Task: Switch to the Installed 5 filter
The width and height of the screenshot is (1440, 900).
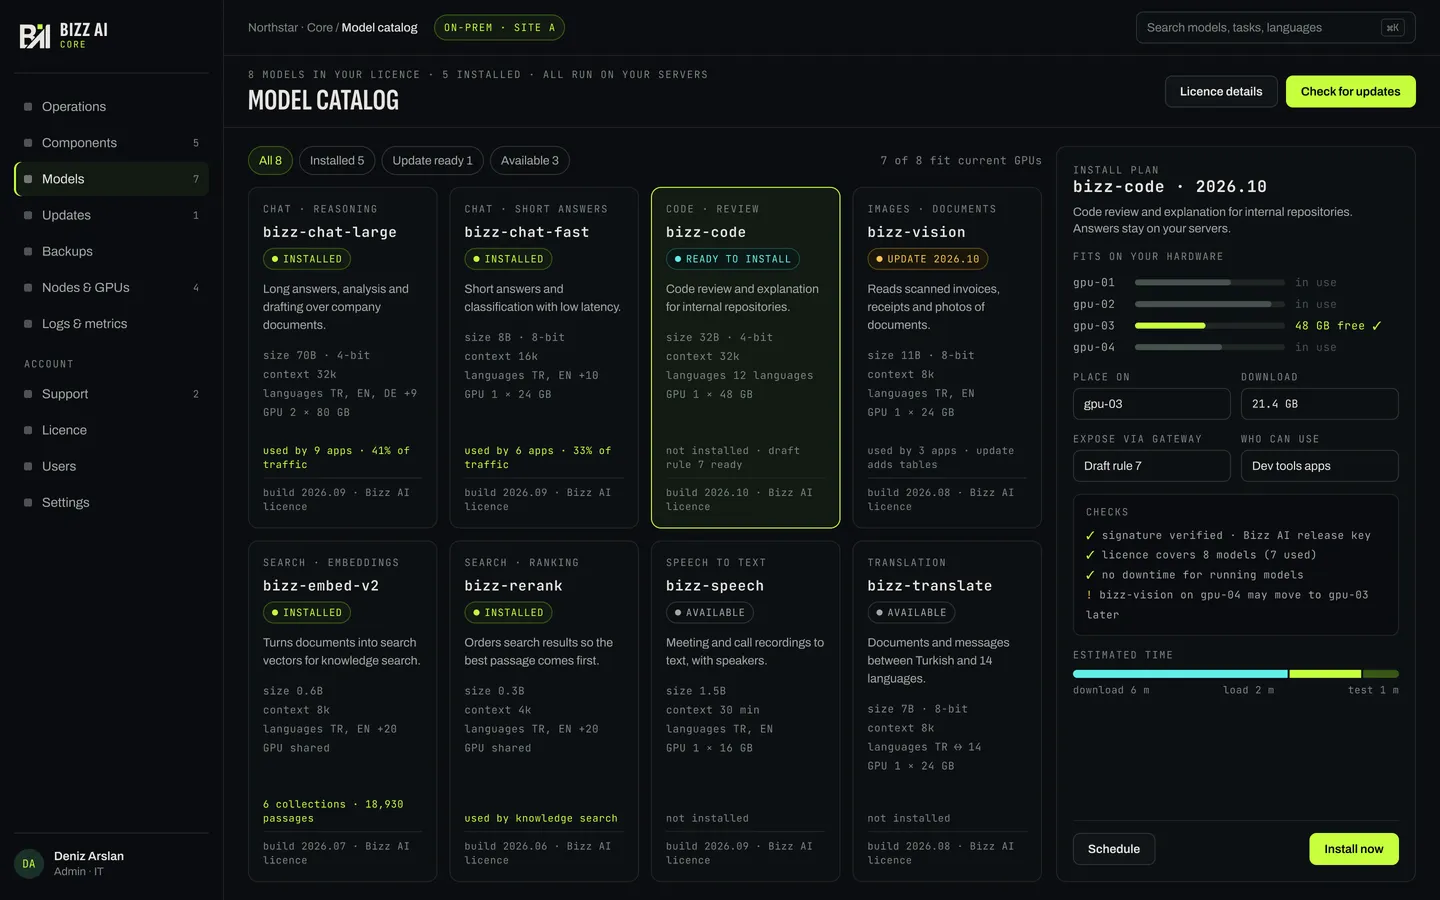Action: pyautogui.click(x=337, y=161)
